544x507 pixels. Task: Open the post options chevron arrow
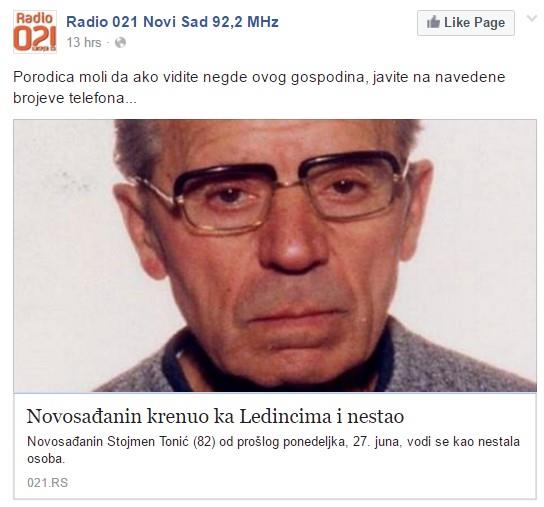click(x=532, y=18)
